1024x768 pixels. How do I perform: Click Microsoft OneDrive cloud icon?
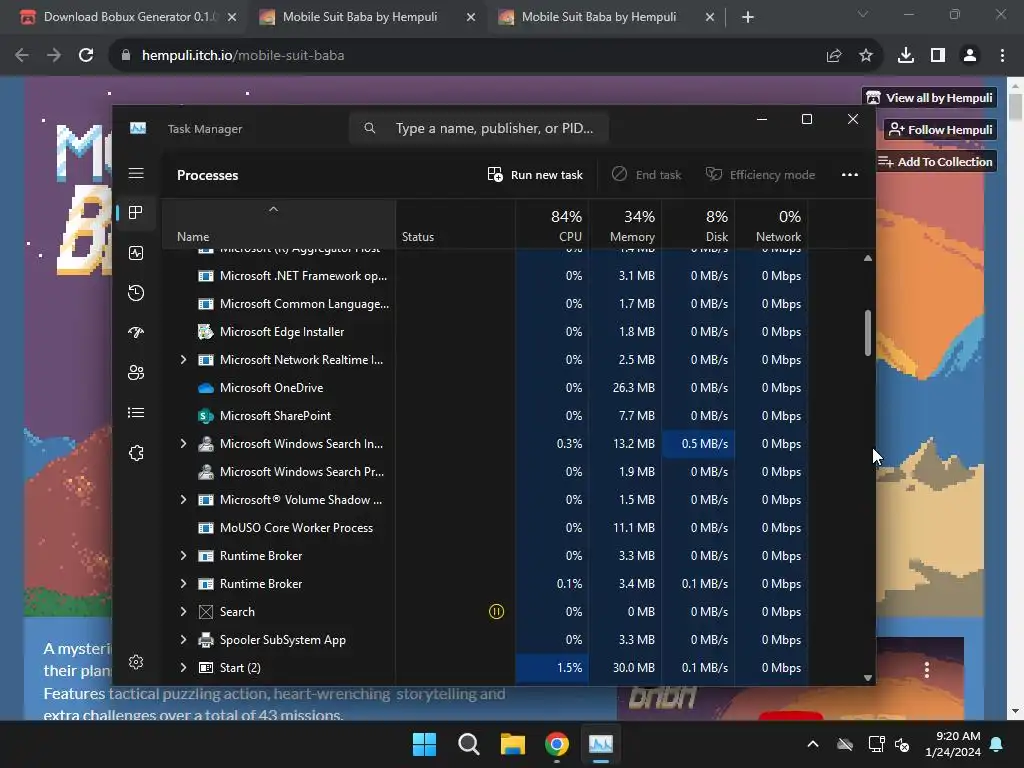[206, 388]
